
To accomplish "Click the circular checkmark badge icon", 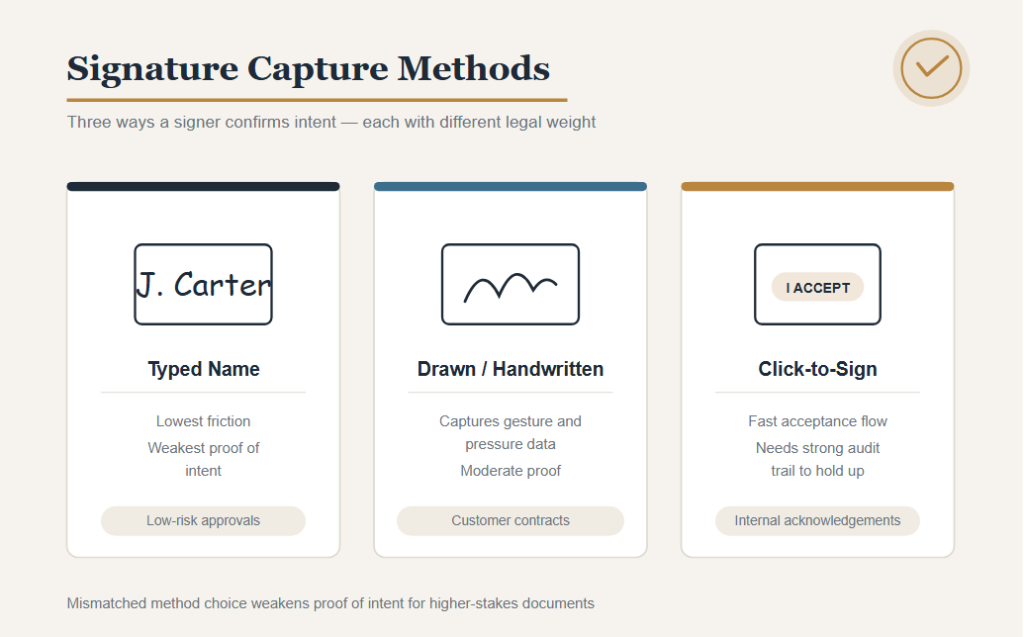I will 931,68.
